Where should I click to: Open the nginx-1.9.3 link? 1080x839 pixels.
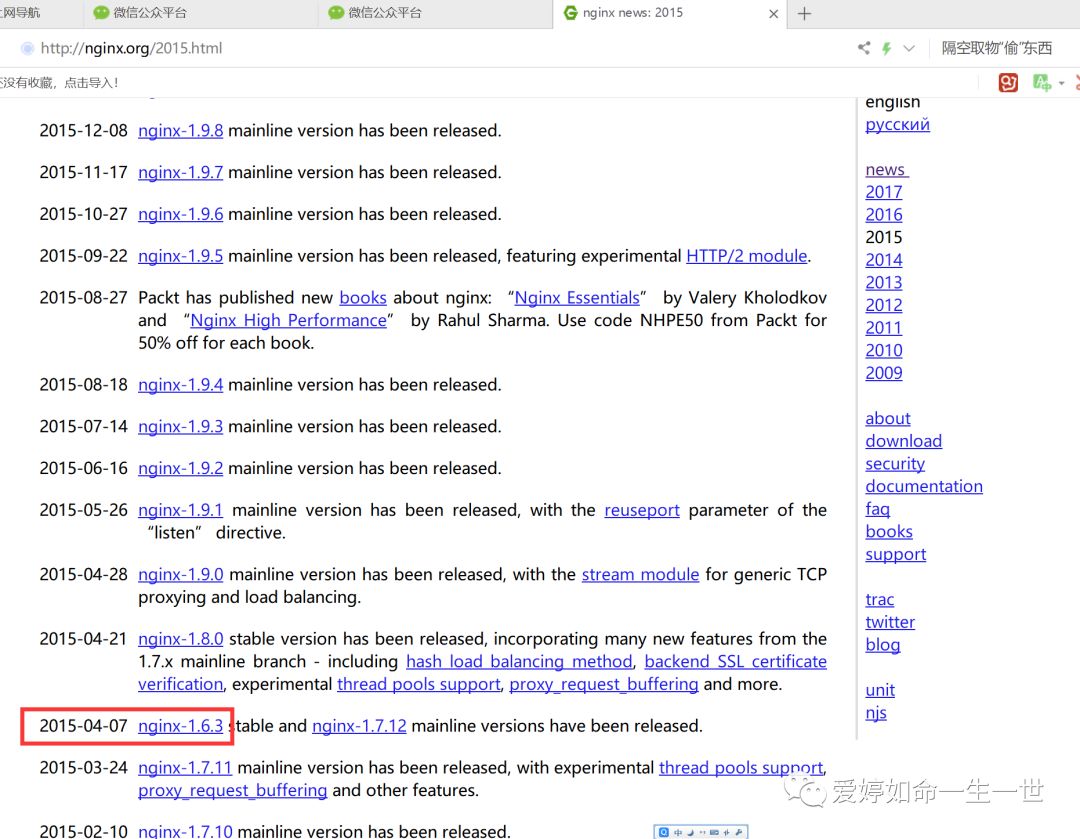point(180,426)
